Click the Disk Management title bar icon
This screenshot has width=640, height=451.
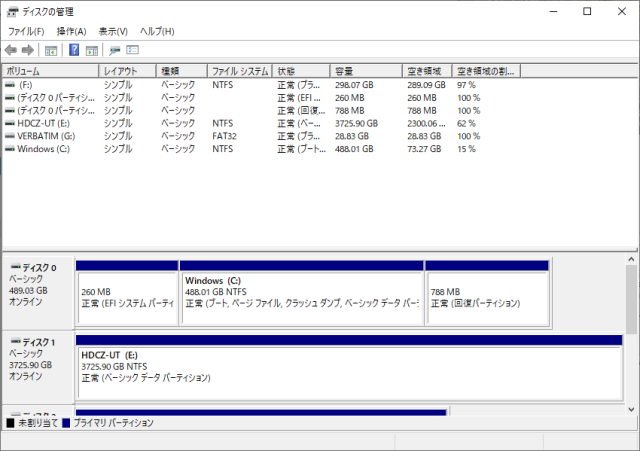click(12, 12)
